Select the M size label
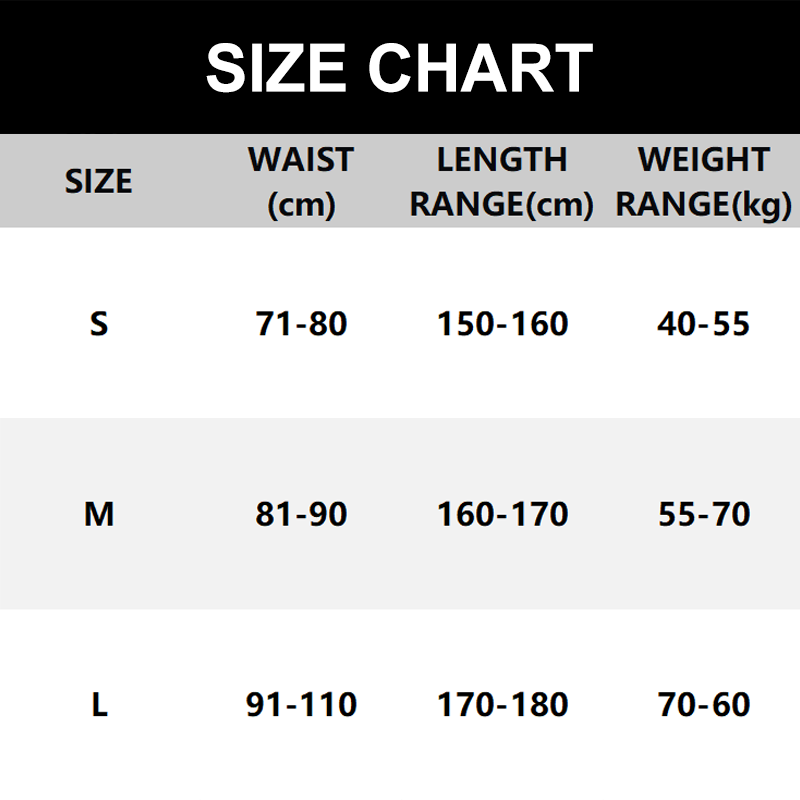800x800 pixels. click(98, 514)
